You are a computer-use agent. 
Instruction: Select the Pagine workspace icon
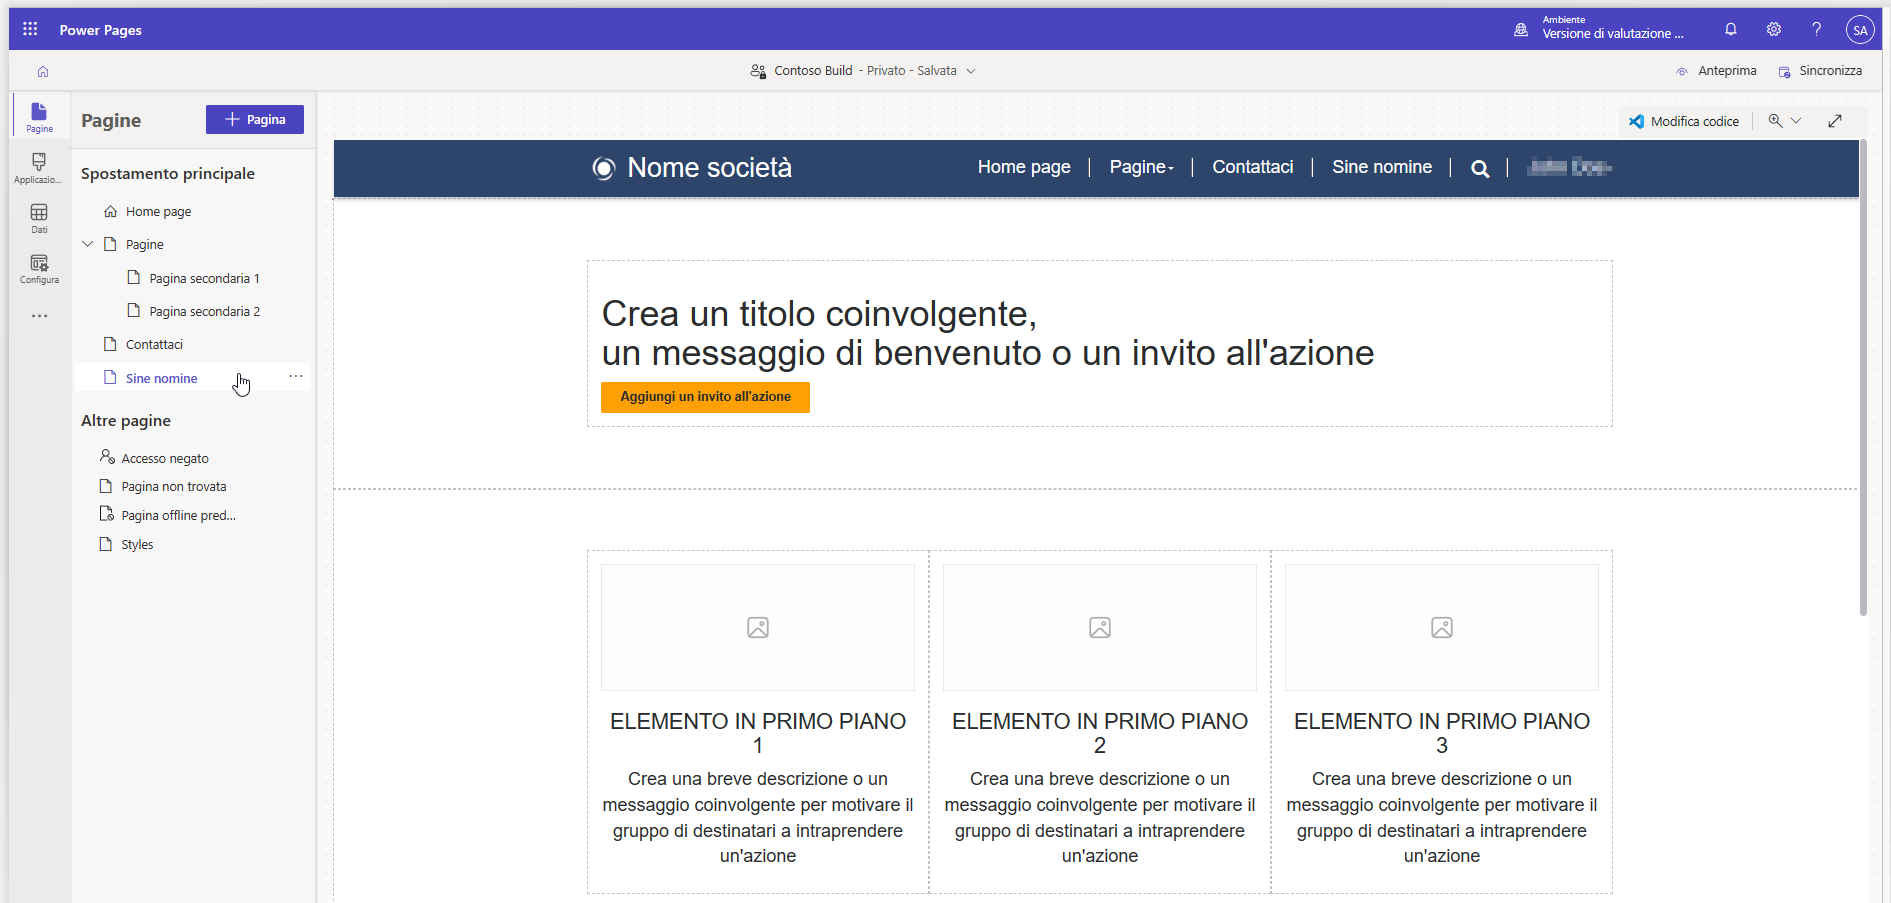tap(39, 117)
